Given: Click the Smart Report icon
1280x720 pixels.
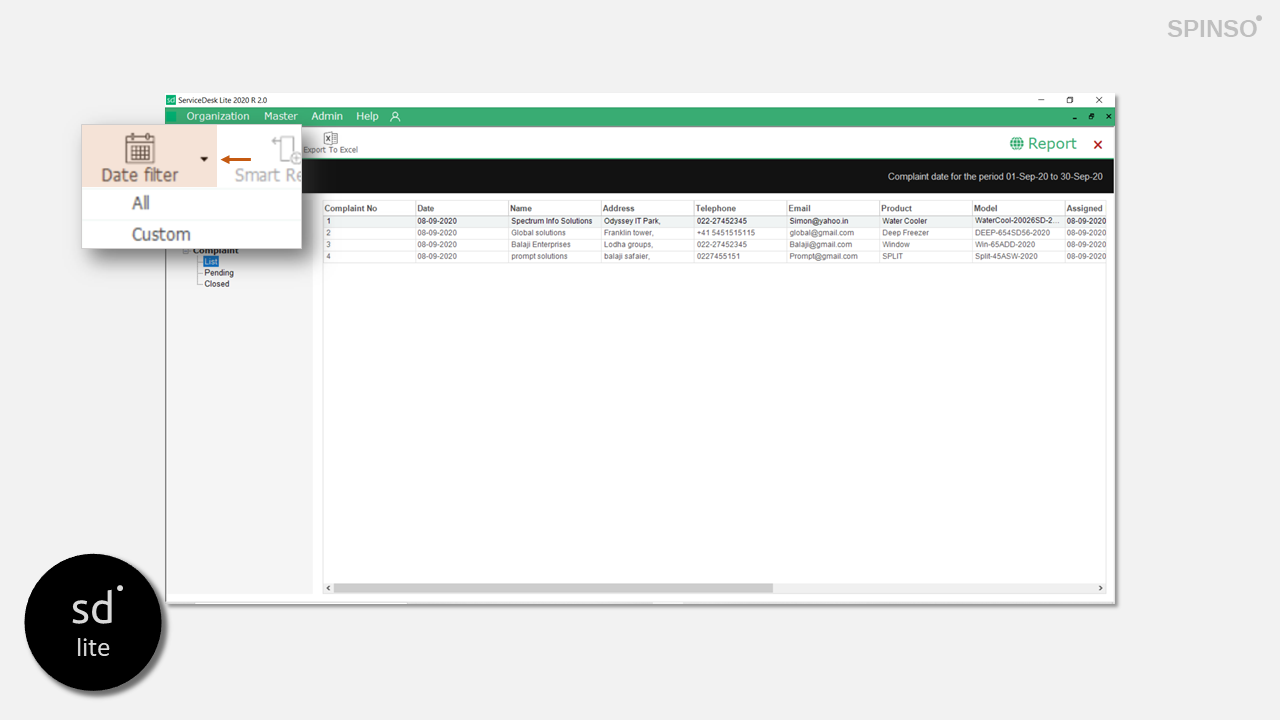Looking at the screenshot, I should 284,150.
